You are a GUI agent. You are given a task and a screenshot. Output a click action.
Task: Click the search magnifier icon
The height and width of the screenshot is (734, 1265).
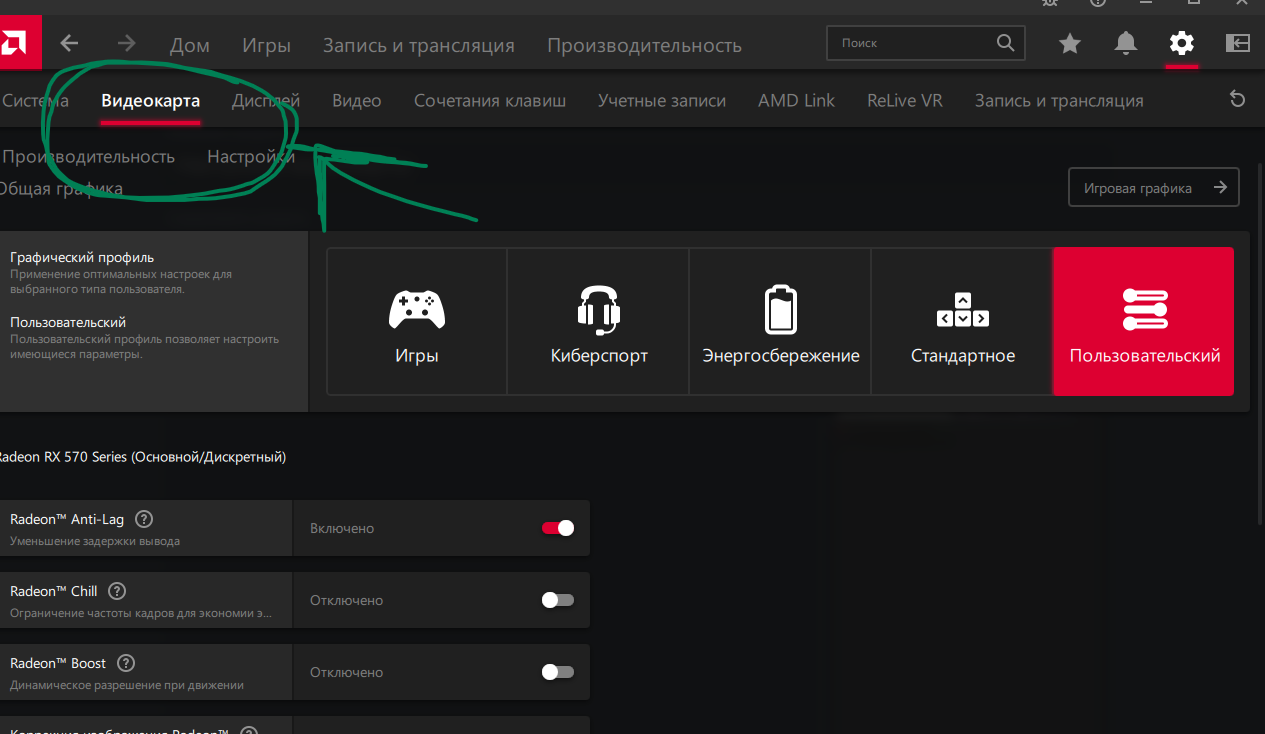pyautogui.click(x=1005, y=43)
